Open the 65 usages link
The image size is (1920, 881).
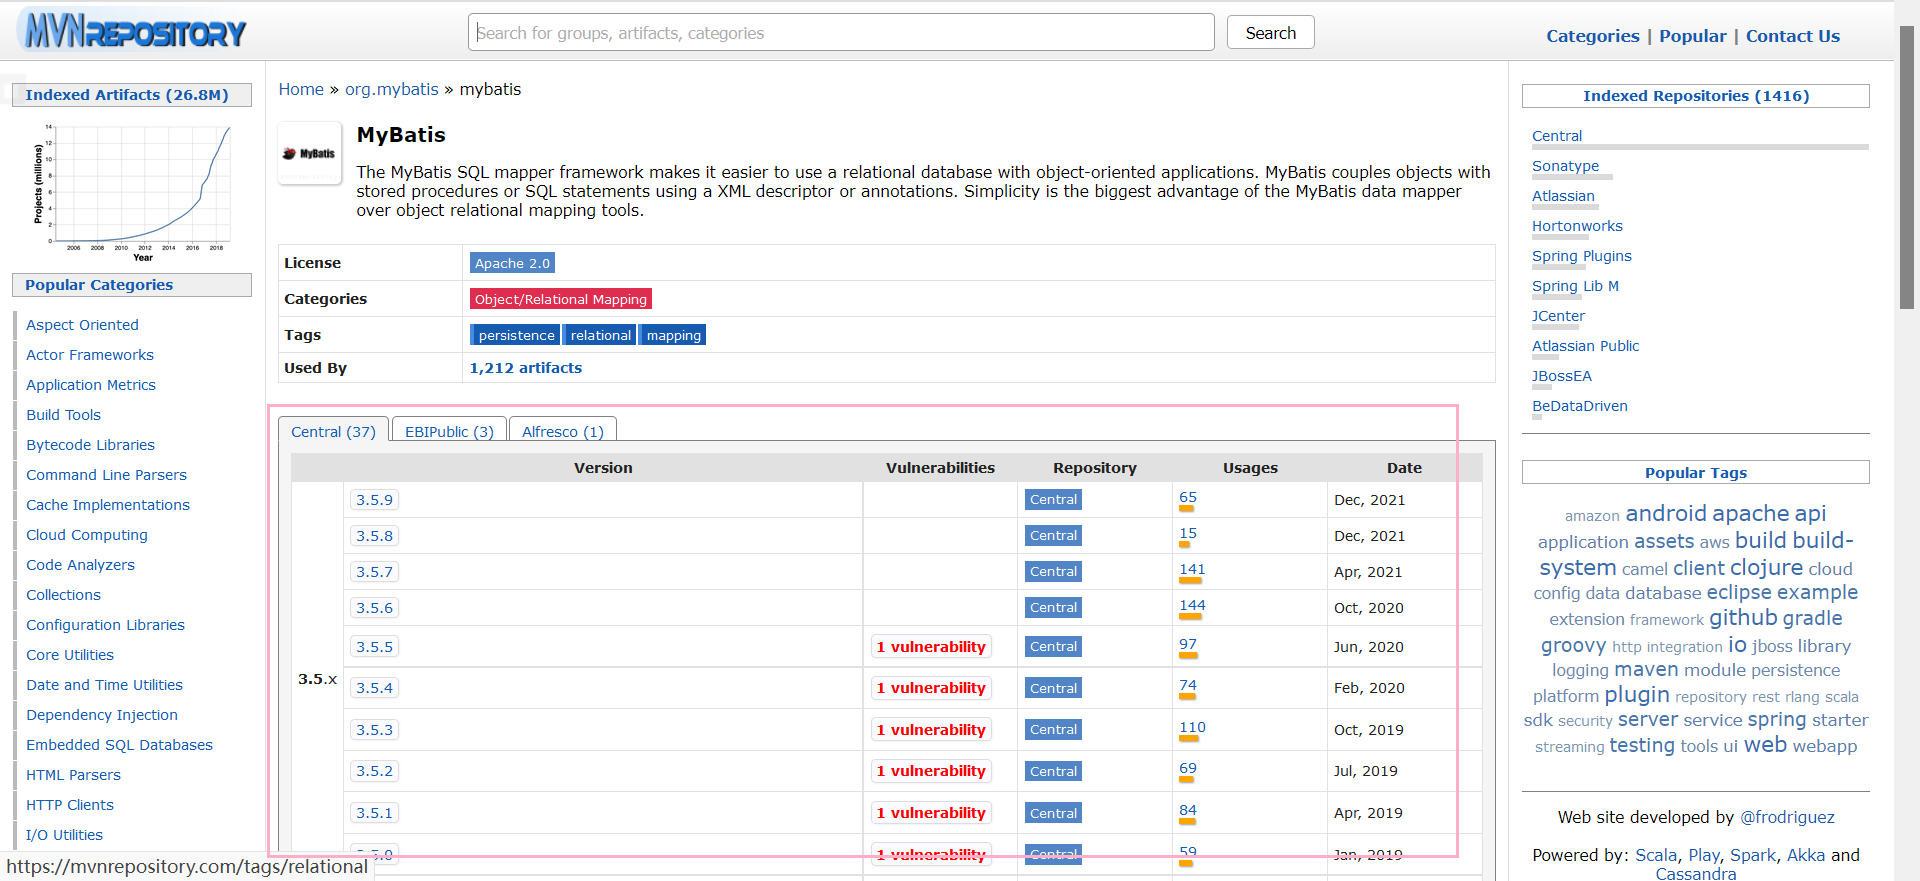(x=1188, y=497)
